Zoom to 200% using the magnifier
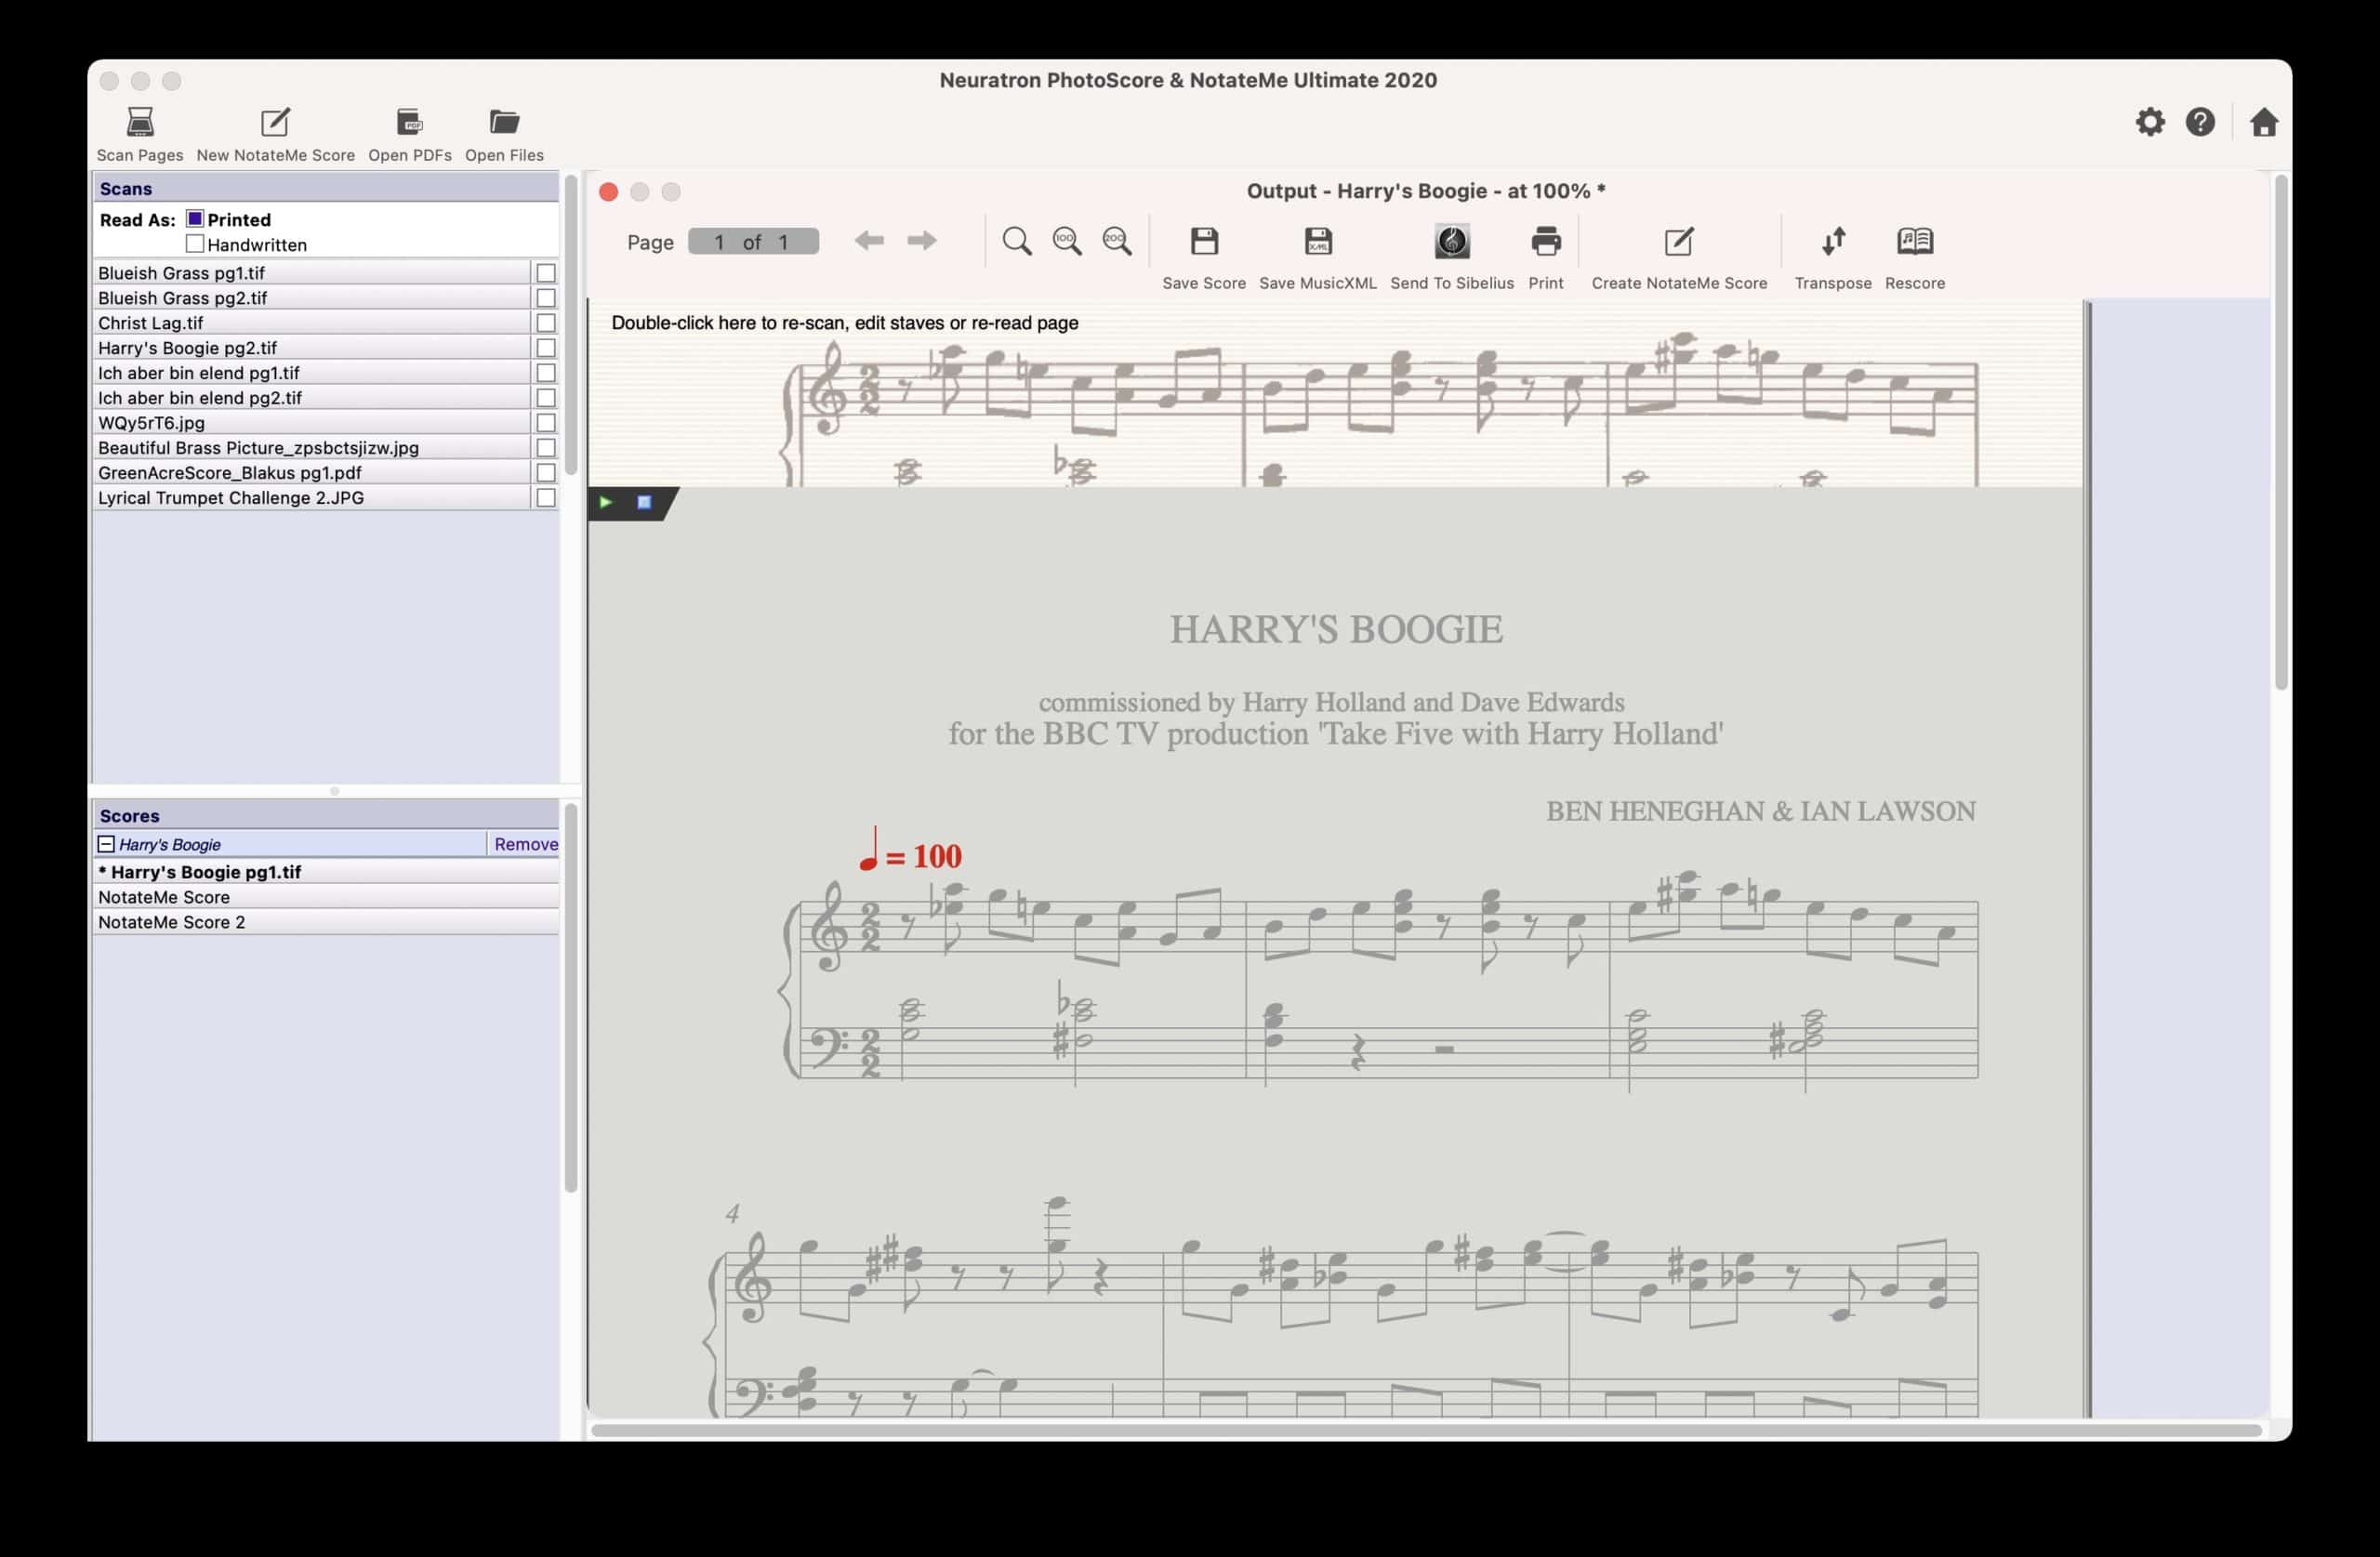This screenshot has height=1557, width=2380. 1117,241
